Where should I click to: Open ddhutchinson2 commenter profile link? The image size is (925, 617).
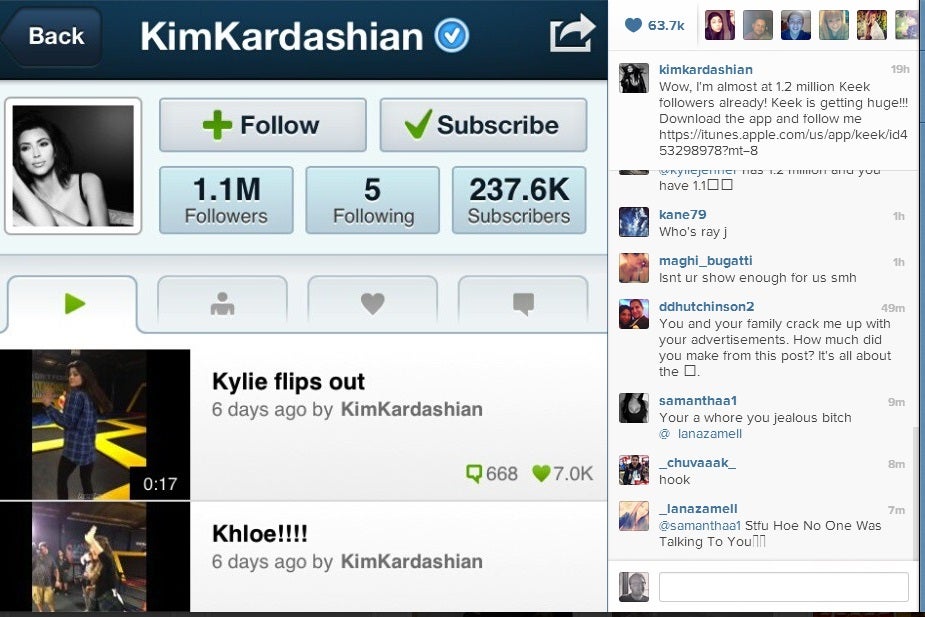tap(706, 307)
